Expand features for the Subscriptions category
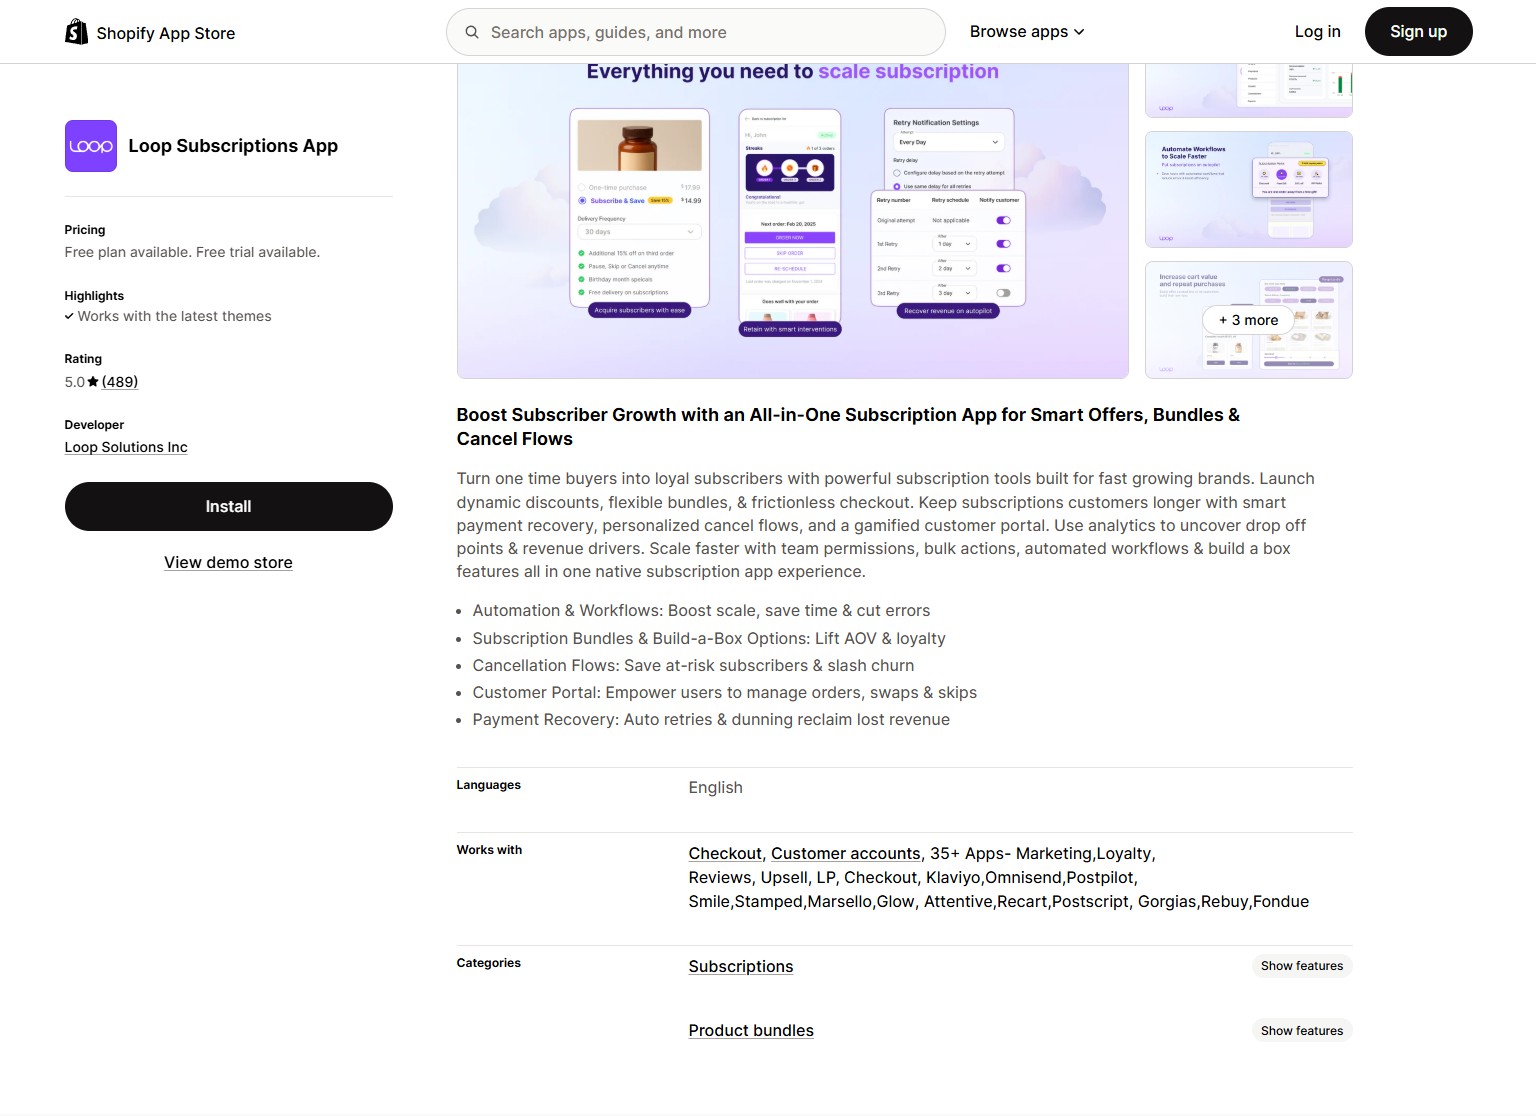Screen dimensions: 1536x1116 1301,966
